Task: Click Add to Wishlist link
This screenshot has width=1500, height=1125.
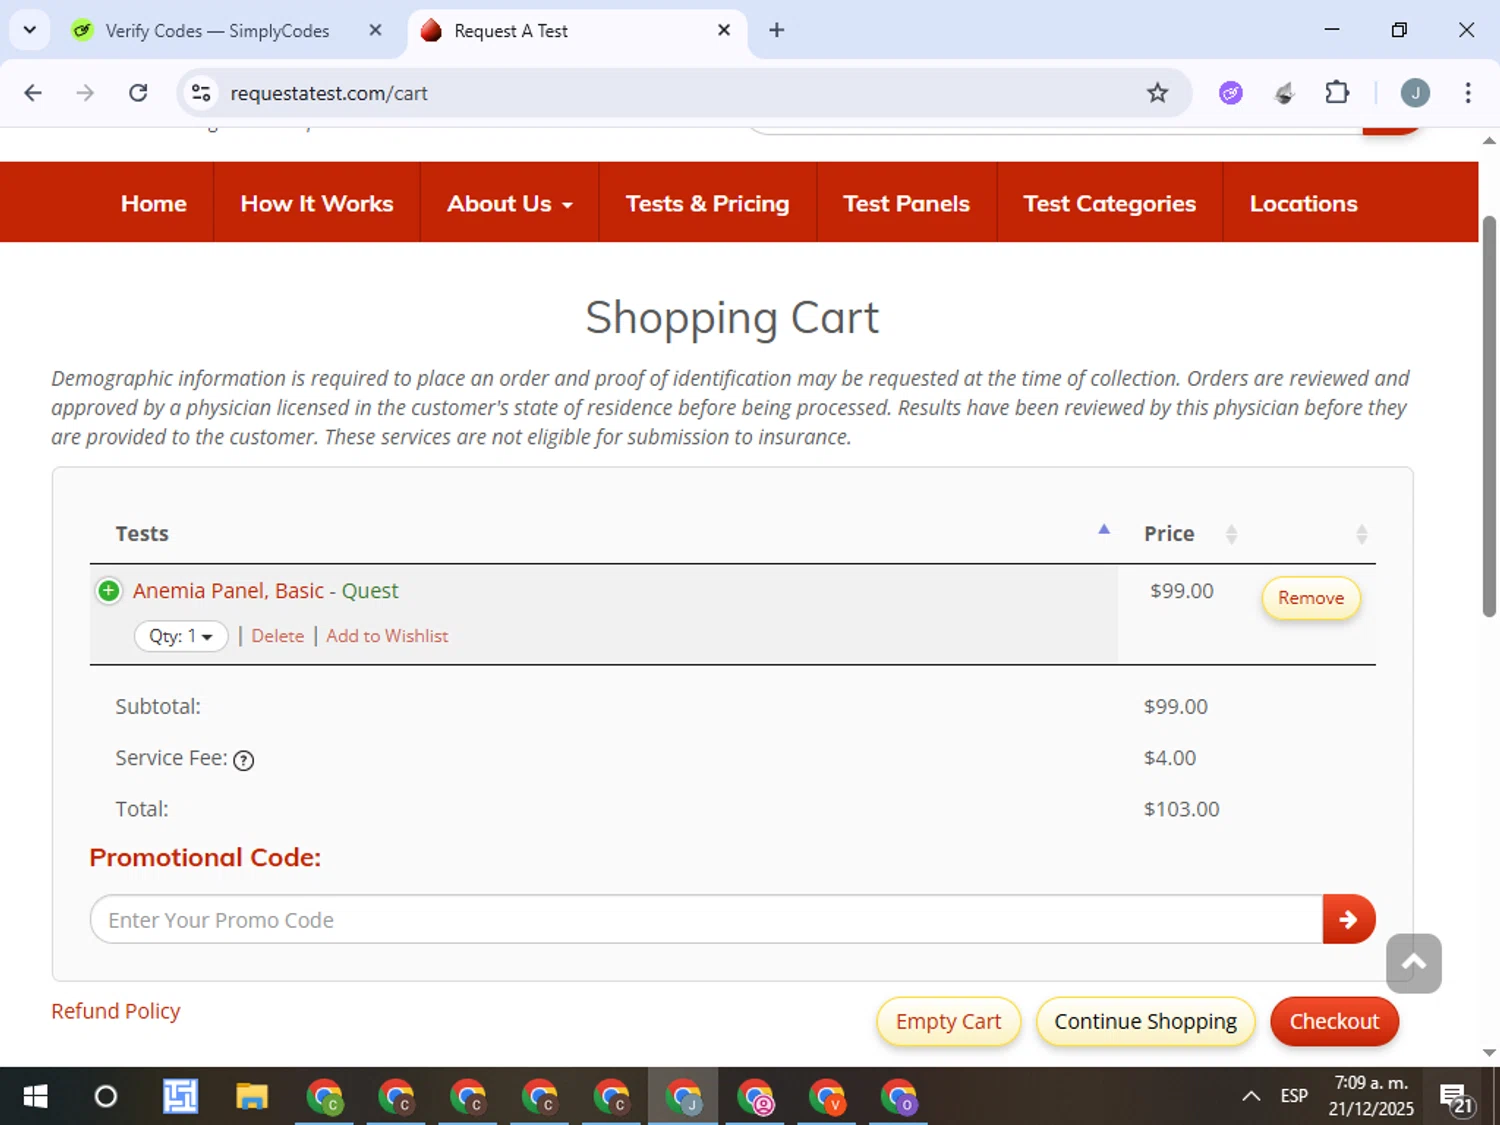Action: 387,636
